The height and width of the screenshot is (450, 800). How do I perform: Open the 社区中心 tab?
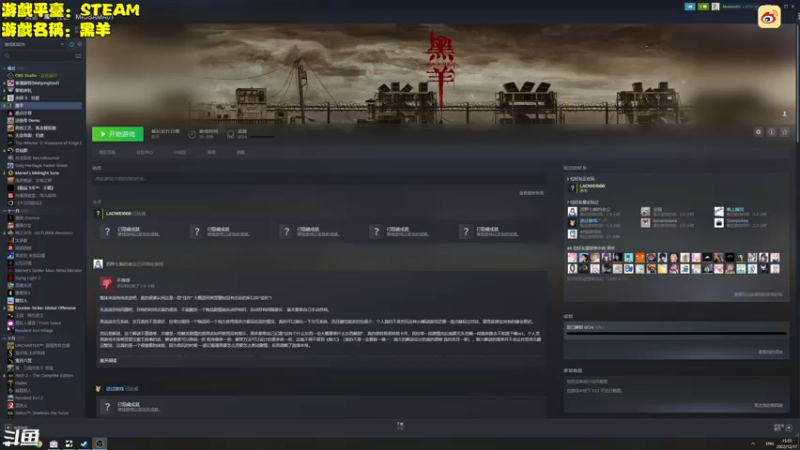(144, 152)
